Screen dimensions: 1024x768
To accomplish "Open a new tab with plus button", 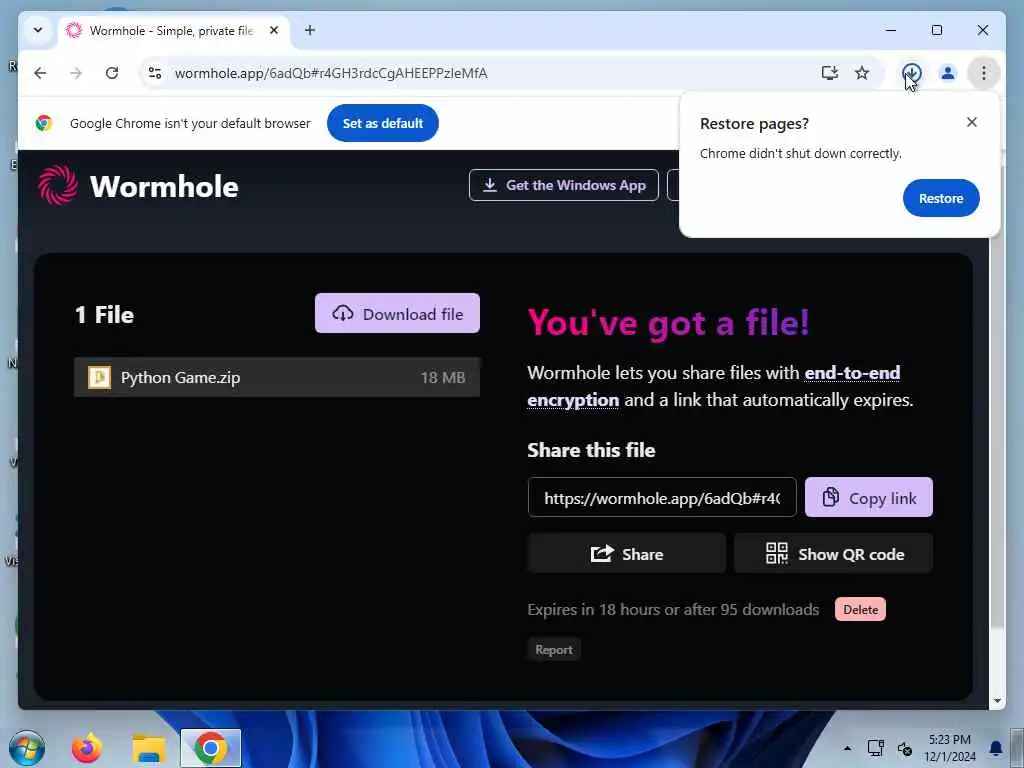I will tap(310, 30).
